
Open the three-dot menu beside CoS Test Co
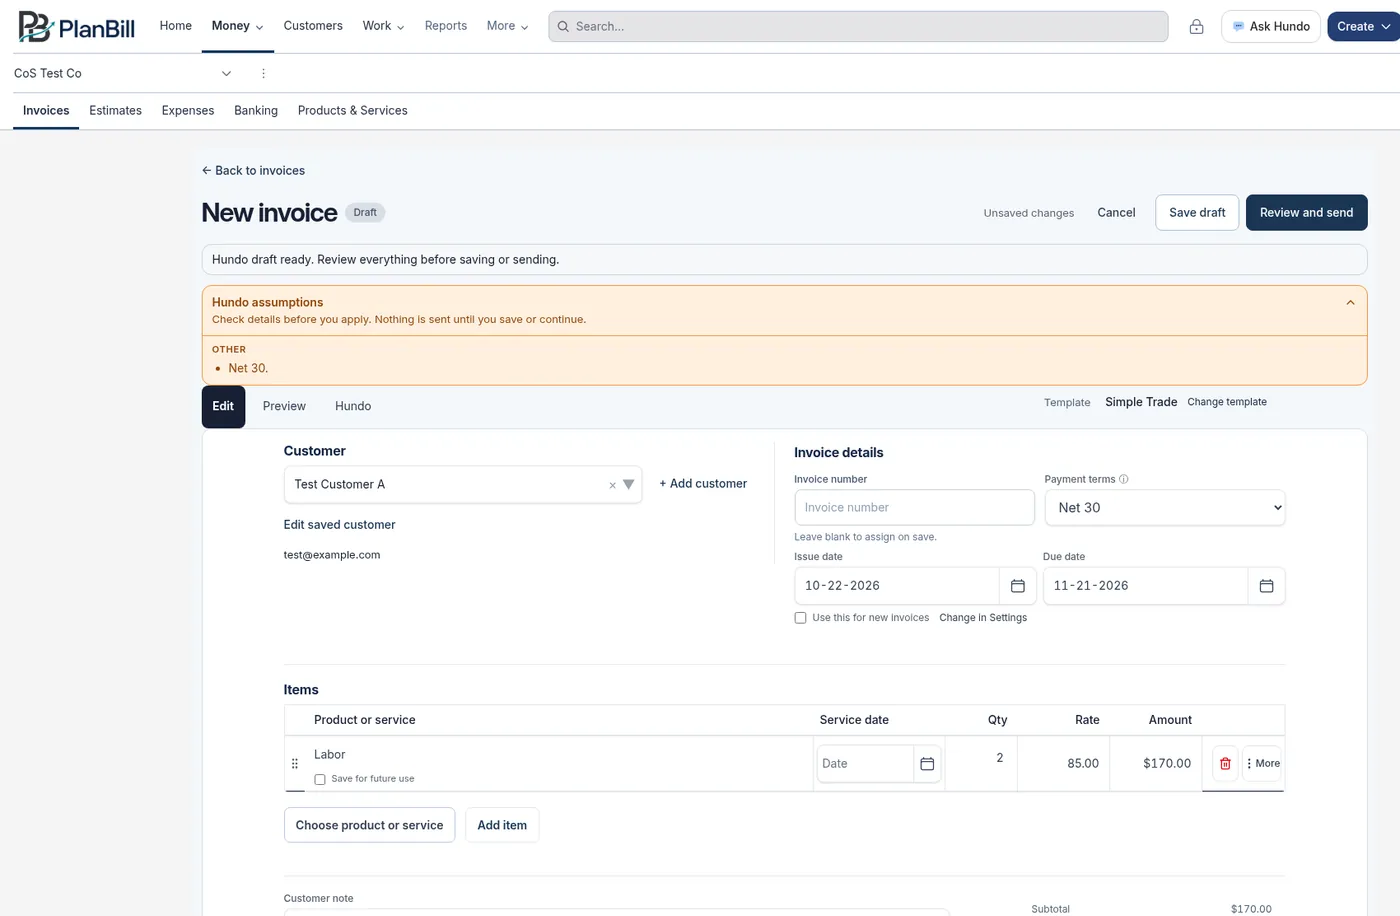[263, 73]
